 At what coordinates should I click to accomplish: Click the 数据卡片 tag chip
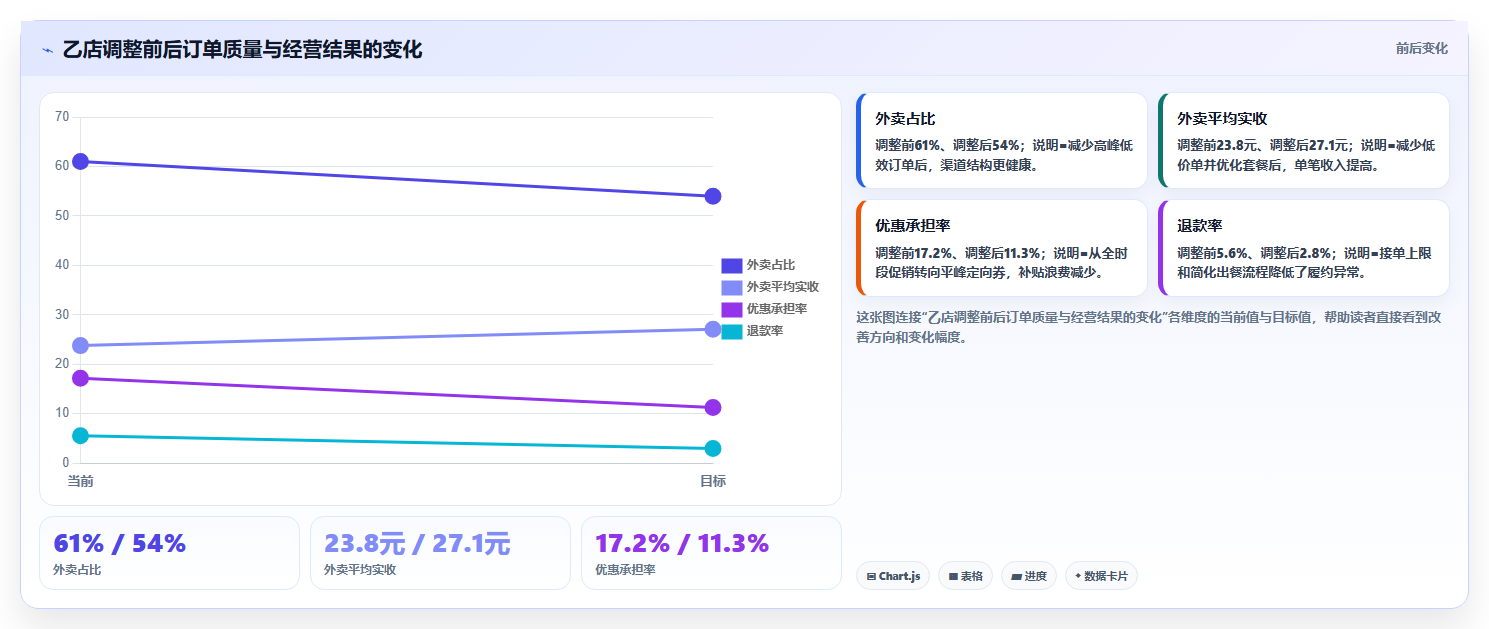[x=1101, y=576]
